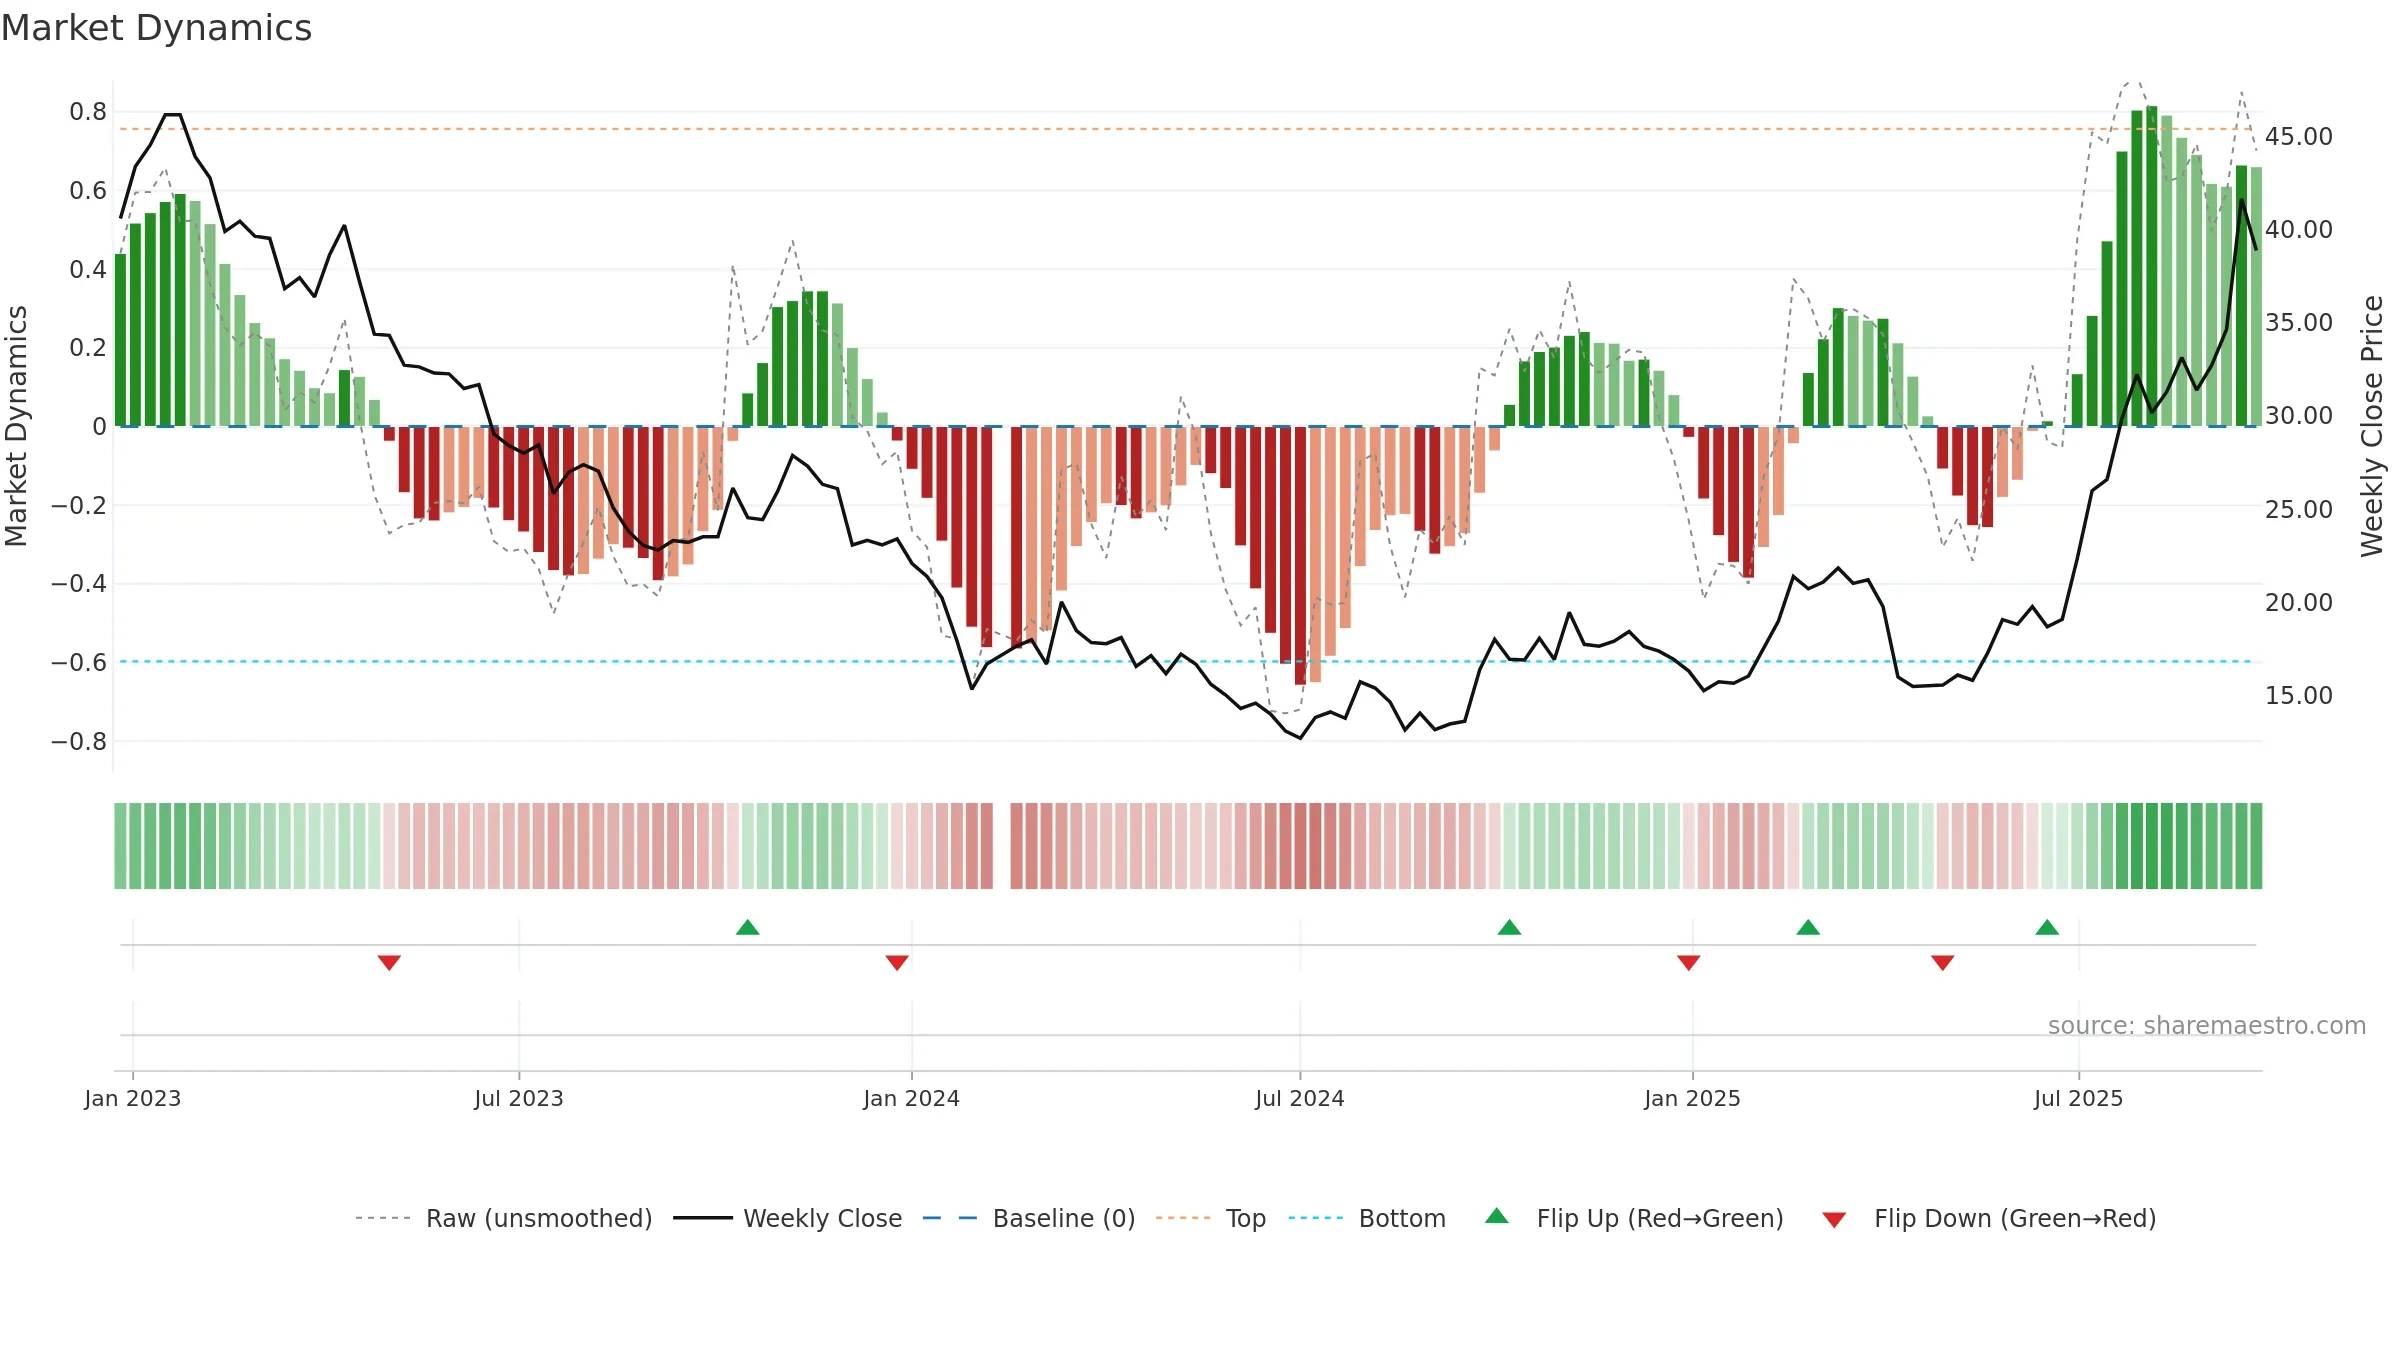Image resolution: width=2400 pixels, height=1350 pixels.
Task: Click the cyan dotted Bottom line legend swatch
Action: coord(1316,1218)
